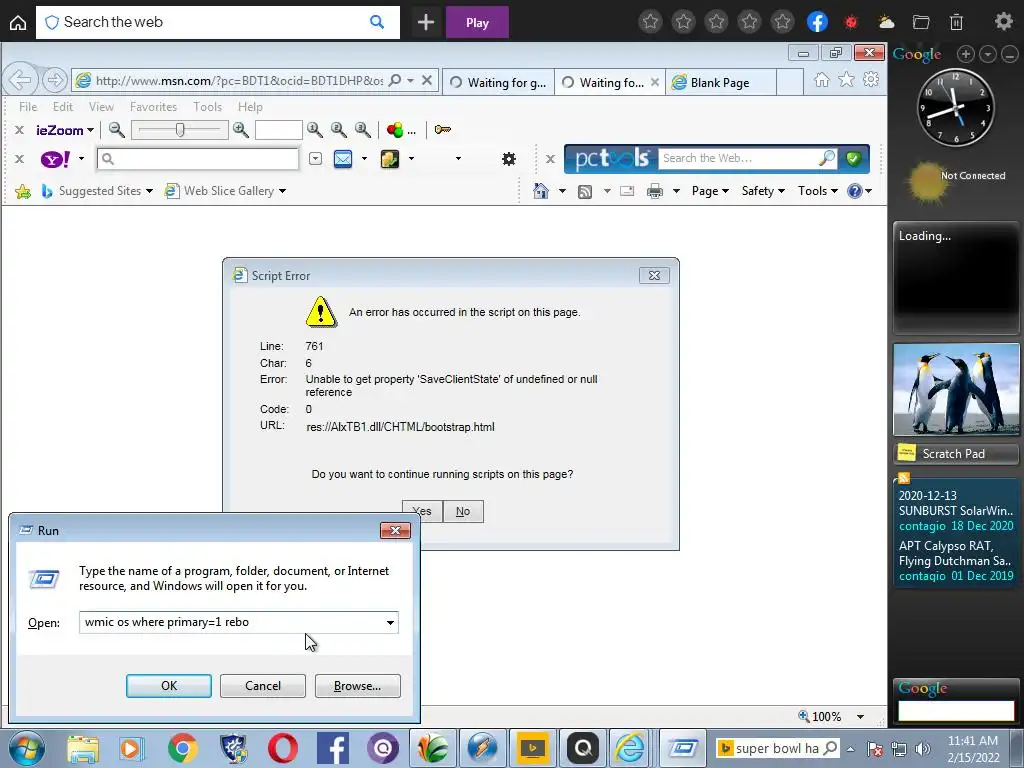Click the printer icon in command bar

coord(654,191)
